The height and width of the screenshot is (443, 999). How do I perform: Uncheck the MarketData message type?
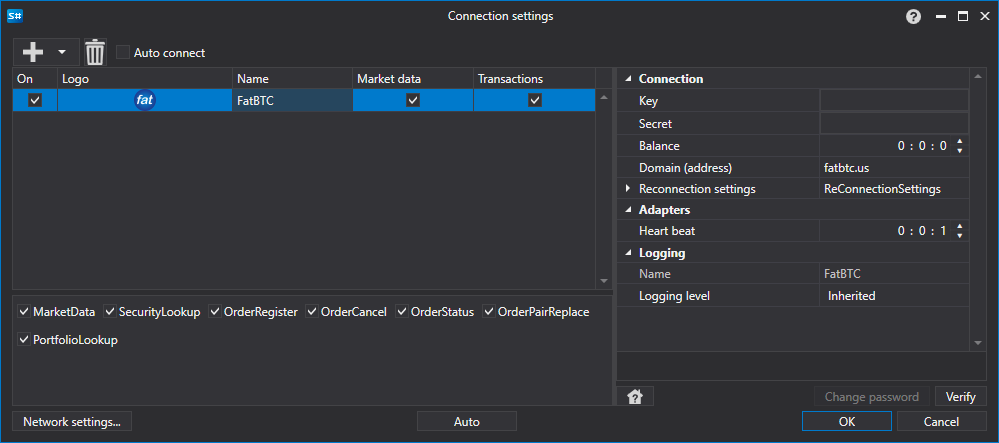click(24, 312)
